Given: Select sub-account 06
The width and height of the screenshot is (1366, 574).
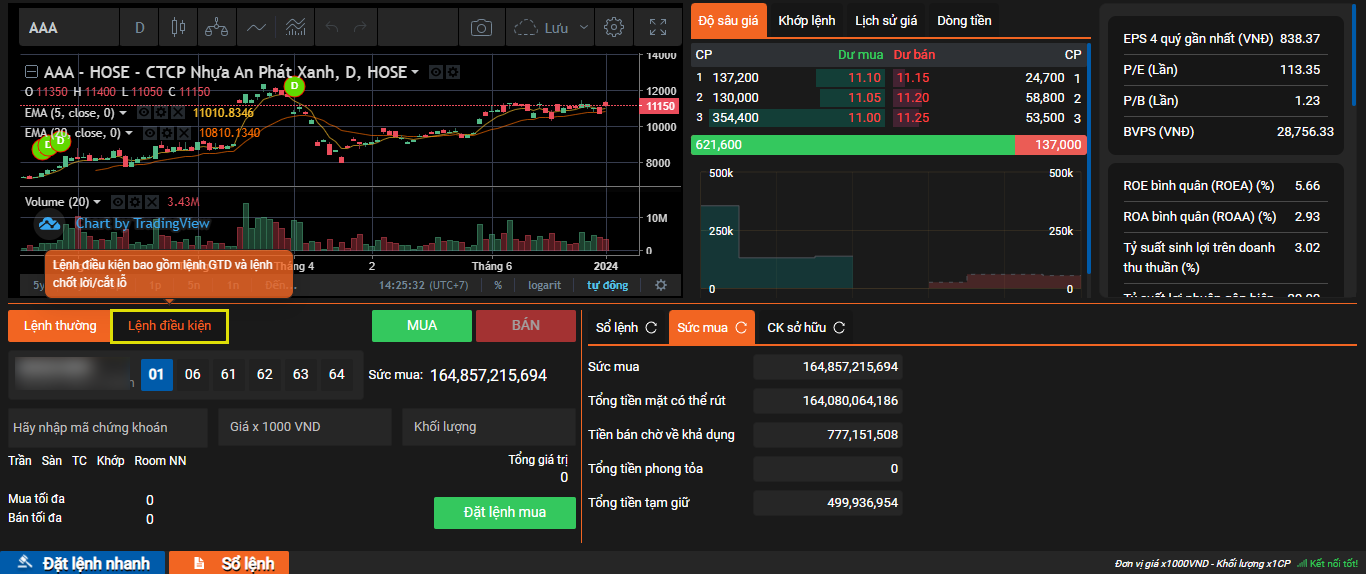Looking at the screenshot, I should click(x=193, y=374).
